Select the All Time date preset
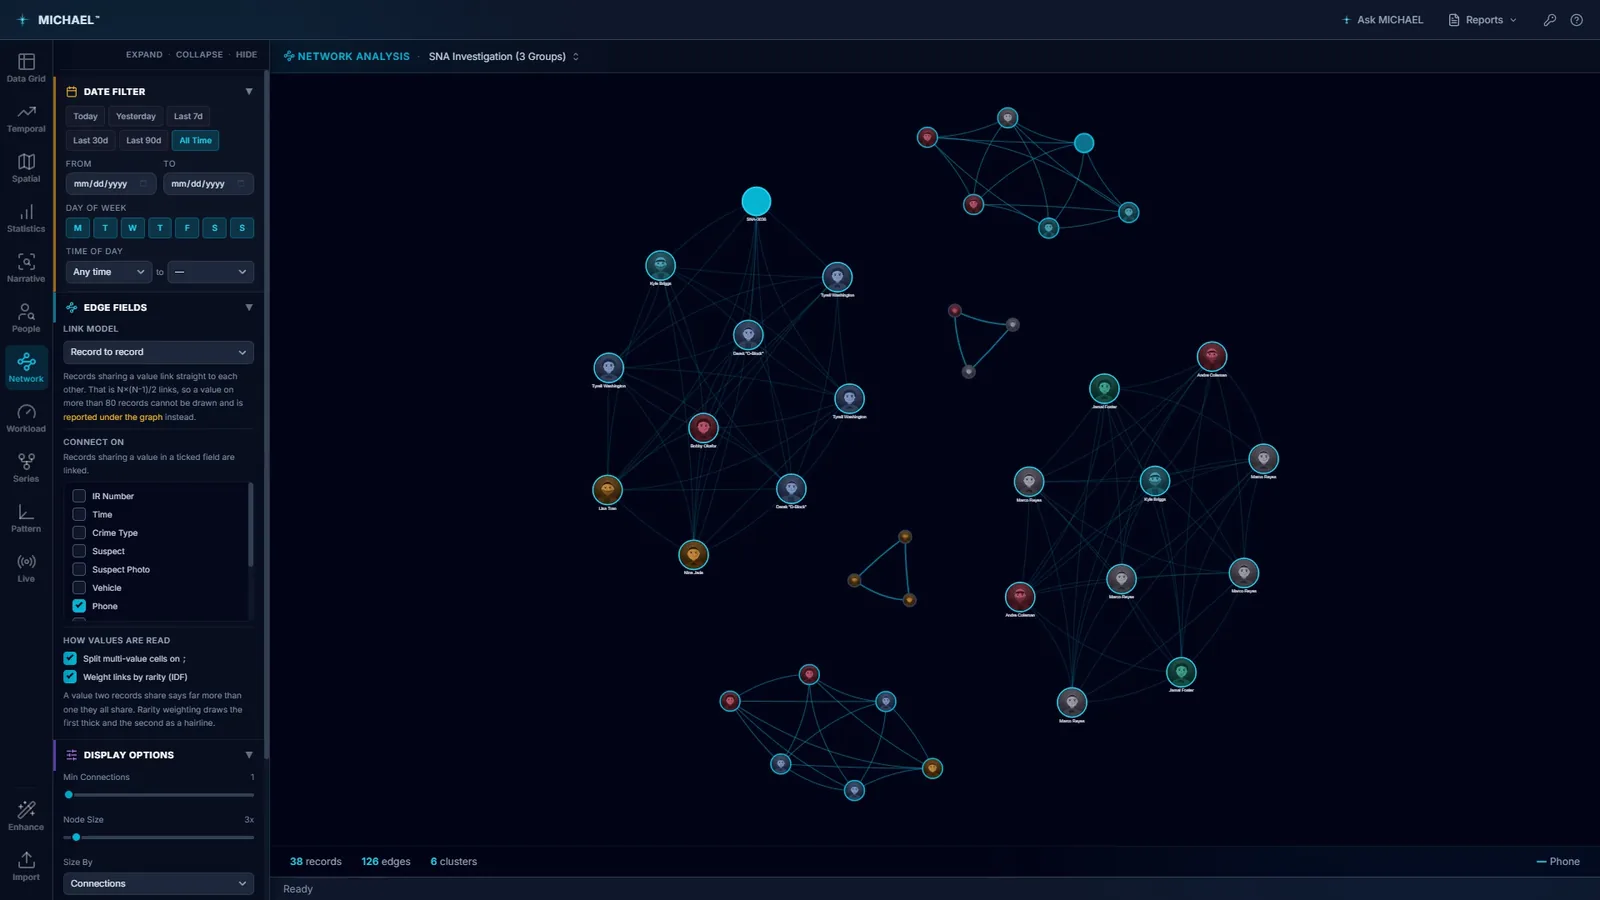 [196, 141]
